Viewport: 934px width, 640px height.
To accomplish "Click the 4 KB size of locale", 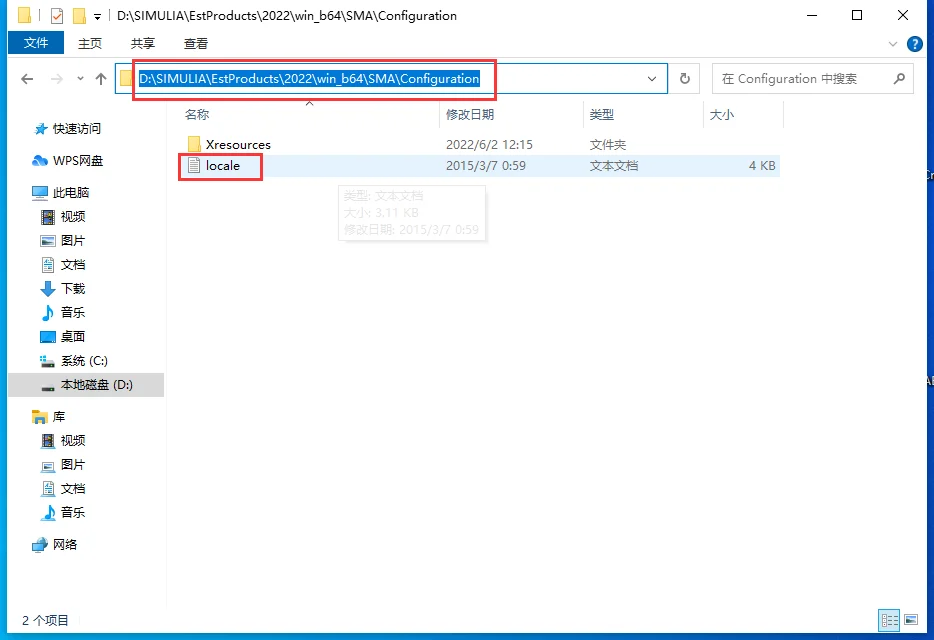I will tap(762, 166).
